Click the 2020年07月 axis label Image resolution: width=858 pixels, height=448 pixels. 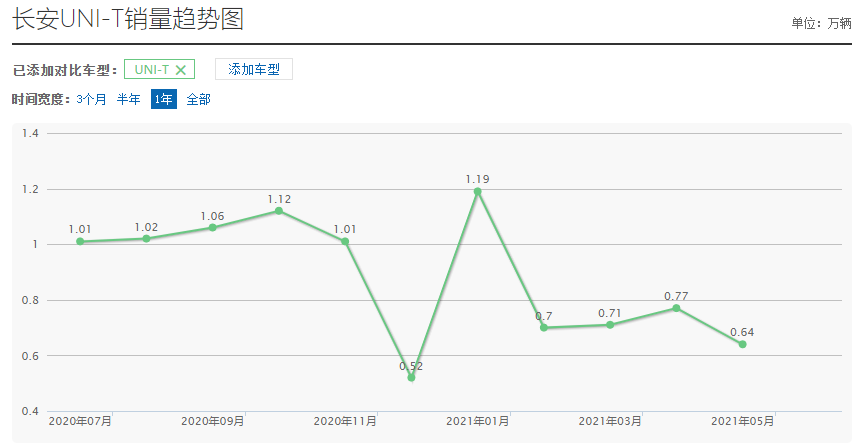point(80,421)
